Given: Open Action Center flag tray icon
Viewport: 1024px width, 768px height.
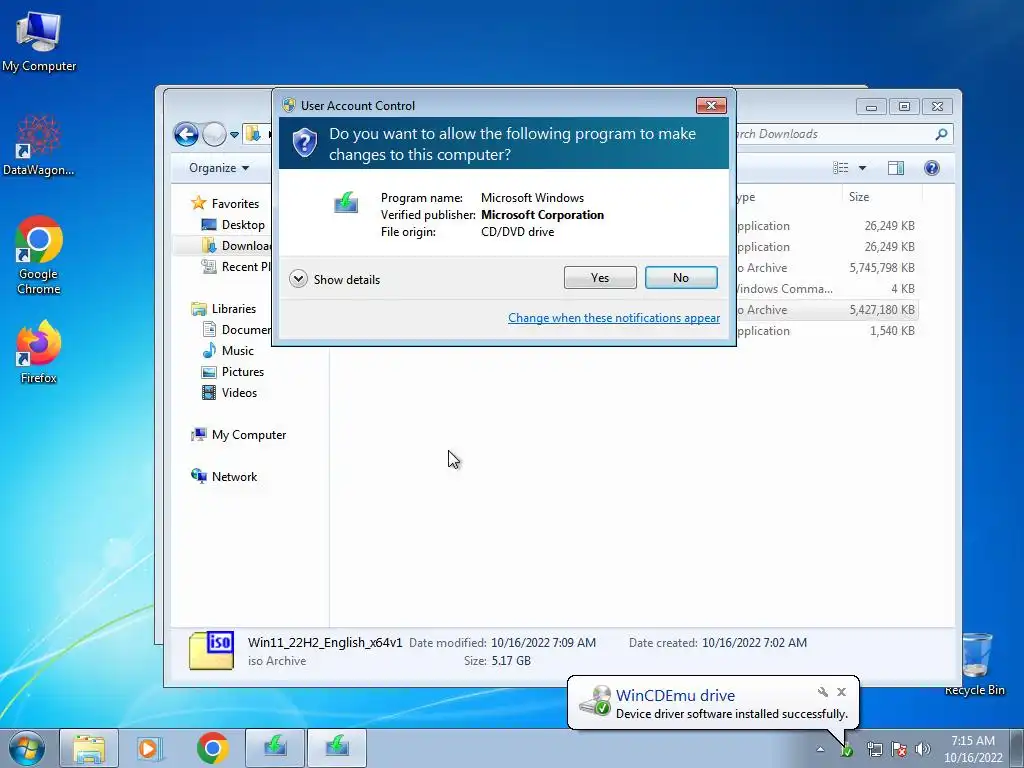Looking at the screenshot, I should (899, 749).
